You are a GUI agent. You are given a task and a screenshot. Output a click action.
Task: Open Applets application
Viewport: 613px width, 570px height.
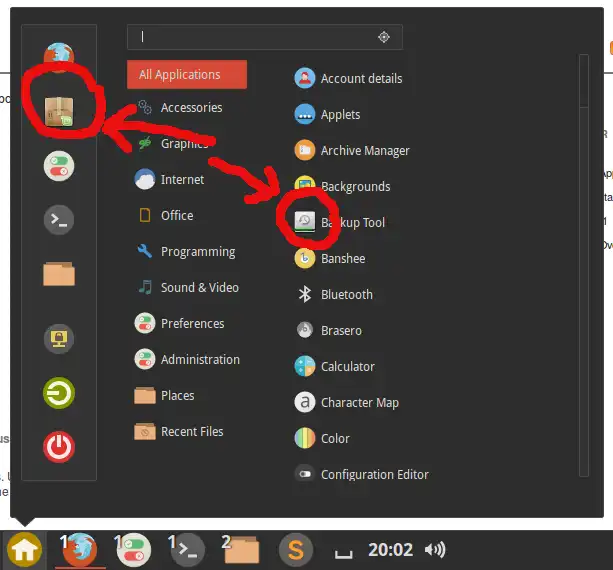tap(327, 115)
